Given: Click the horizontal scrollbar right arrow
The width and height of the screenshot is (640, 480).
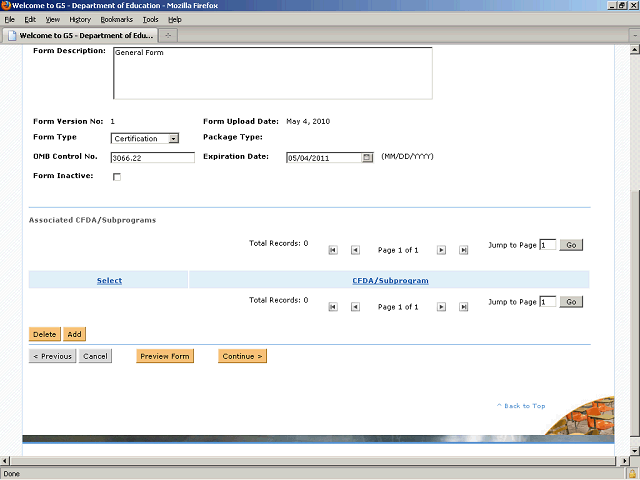Looking at the screenshot, I should pyautogui.click(x=624, y=461).
